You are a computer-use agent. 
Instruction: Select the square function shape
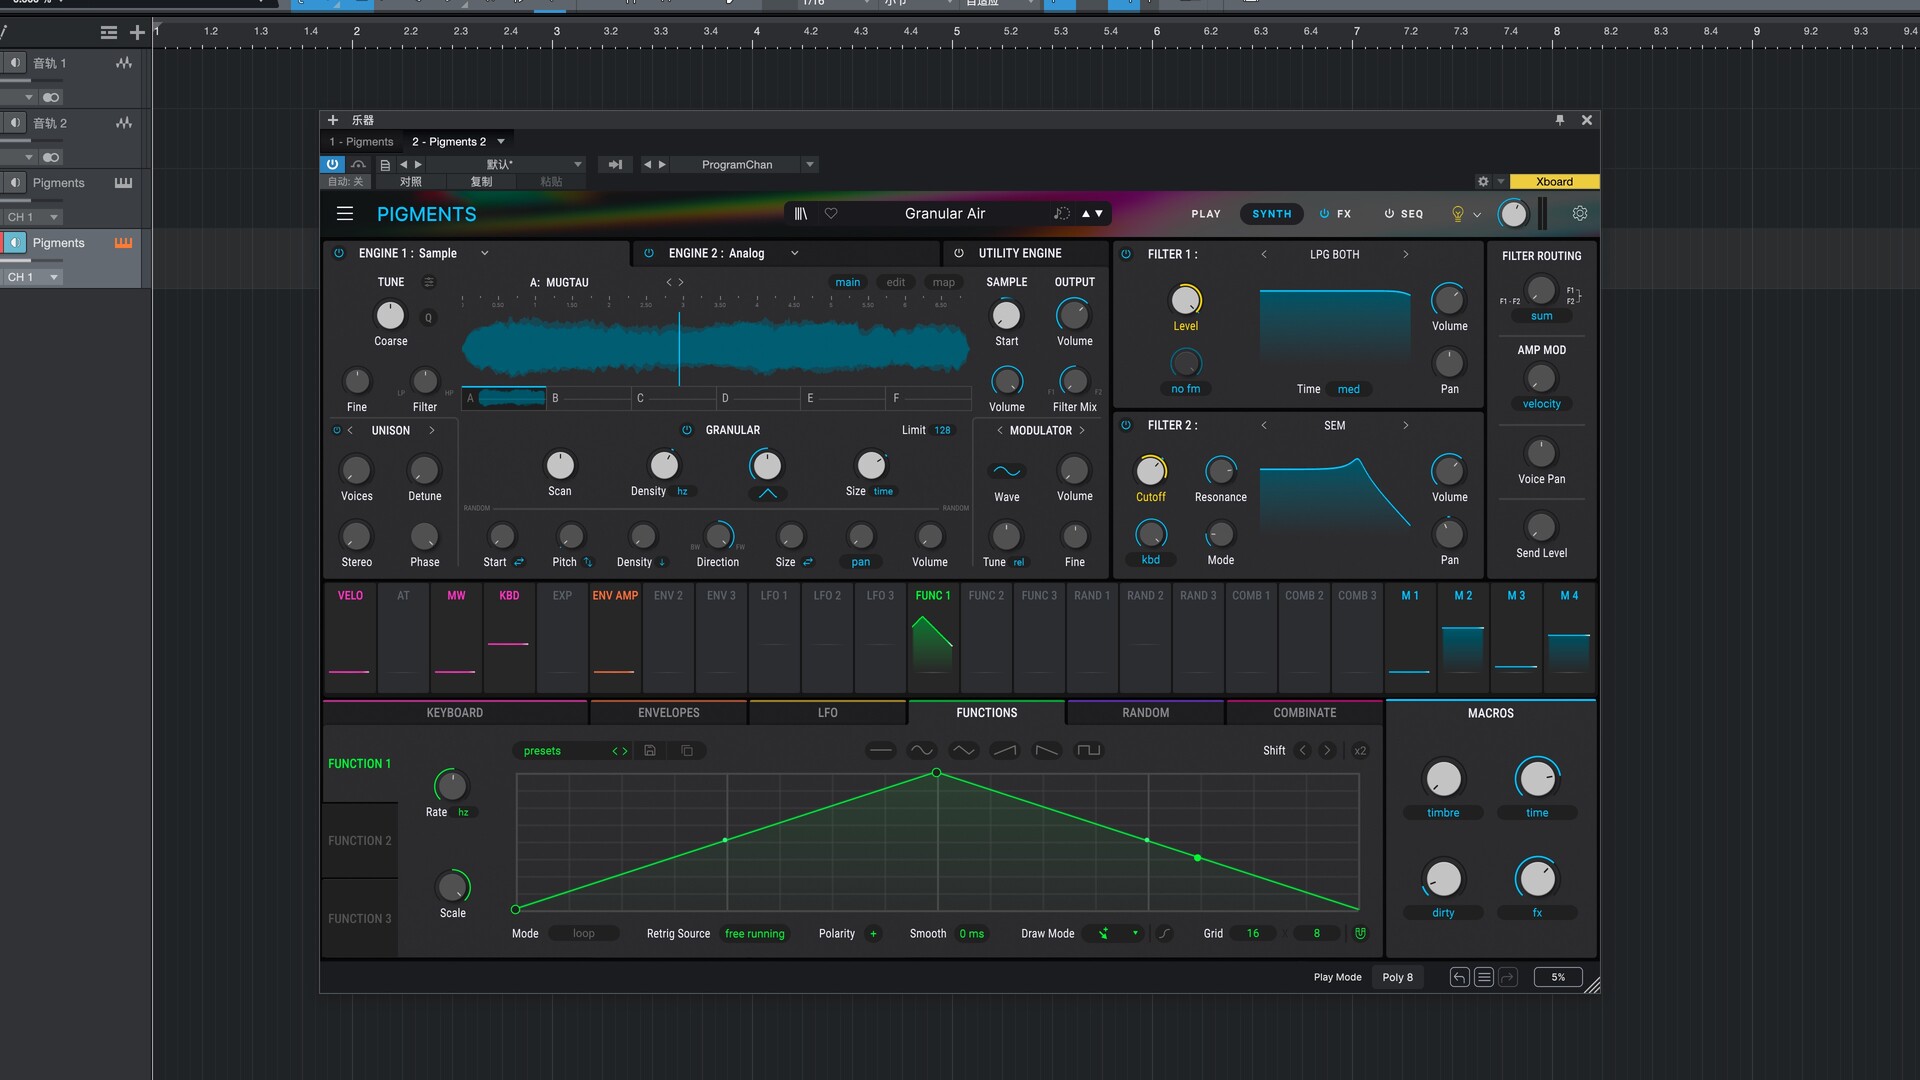tap(1088, 750)
